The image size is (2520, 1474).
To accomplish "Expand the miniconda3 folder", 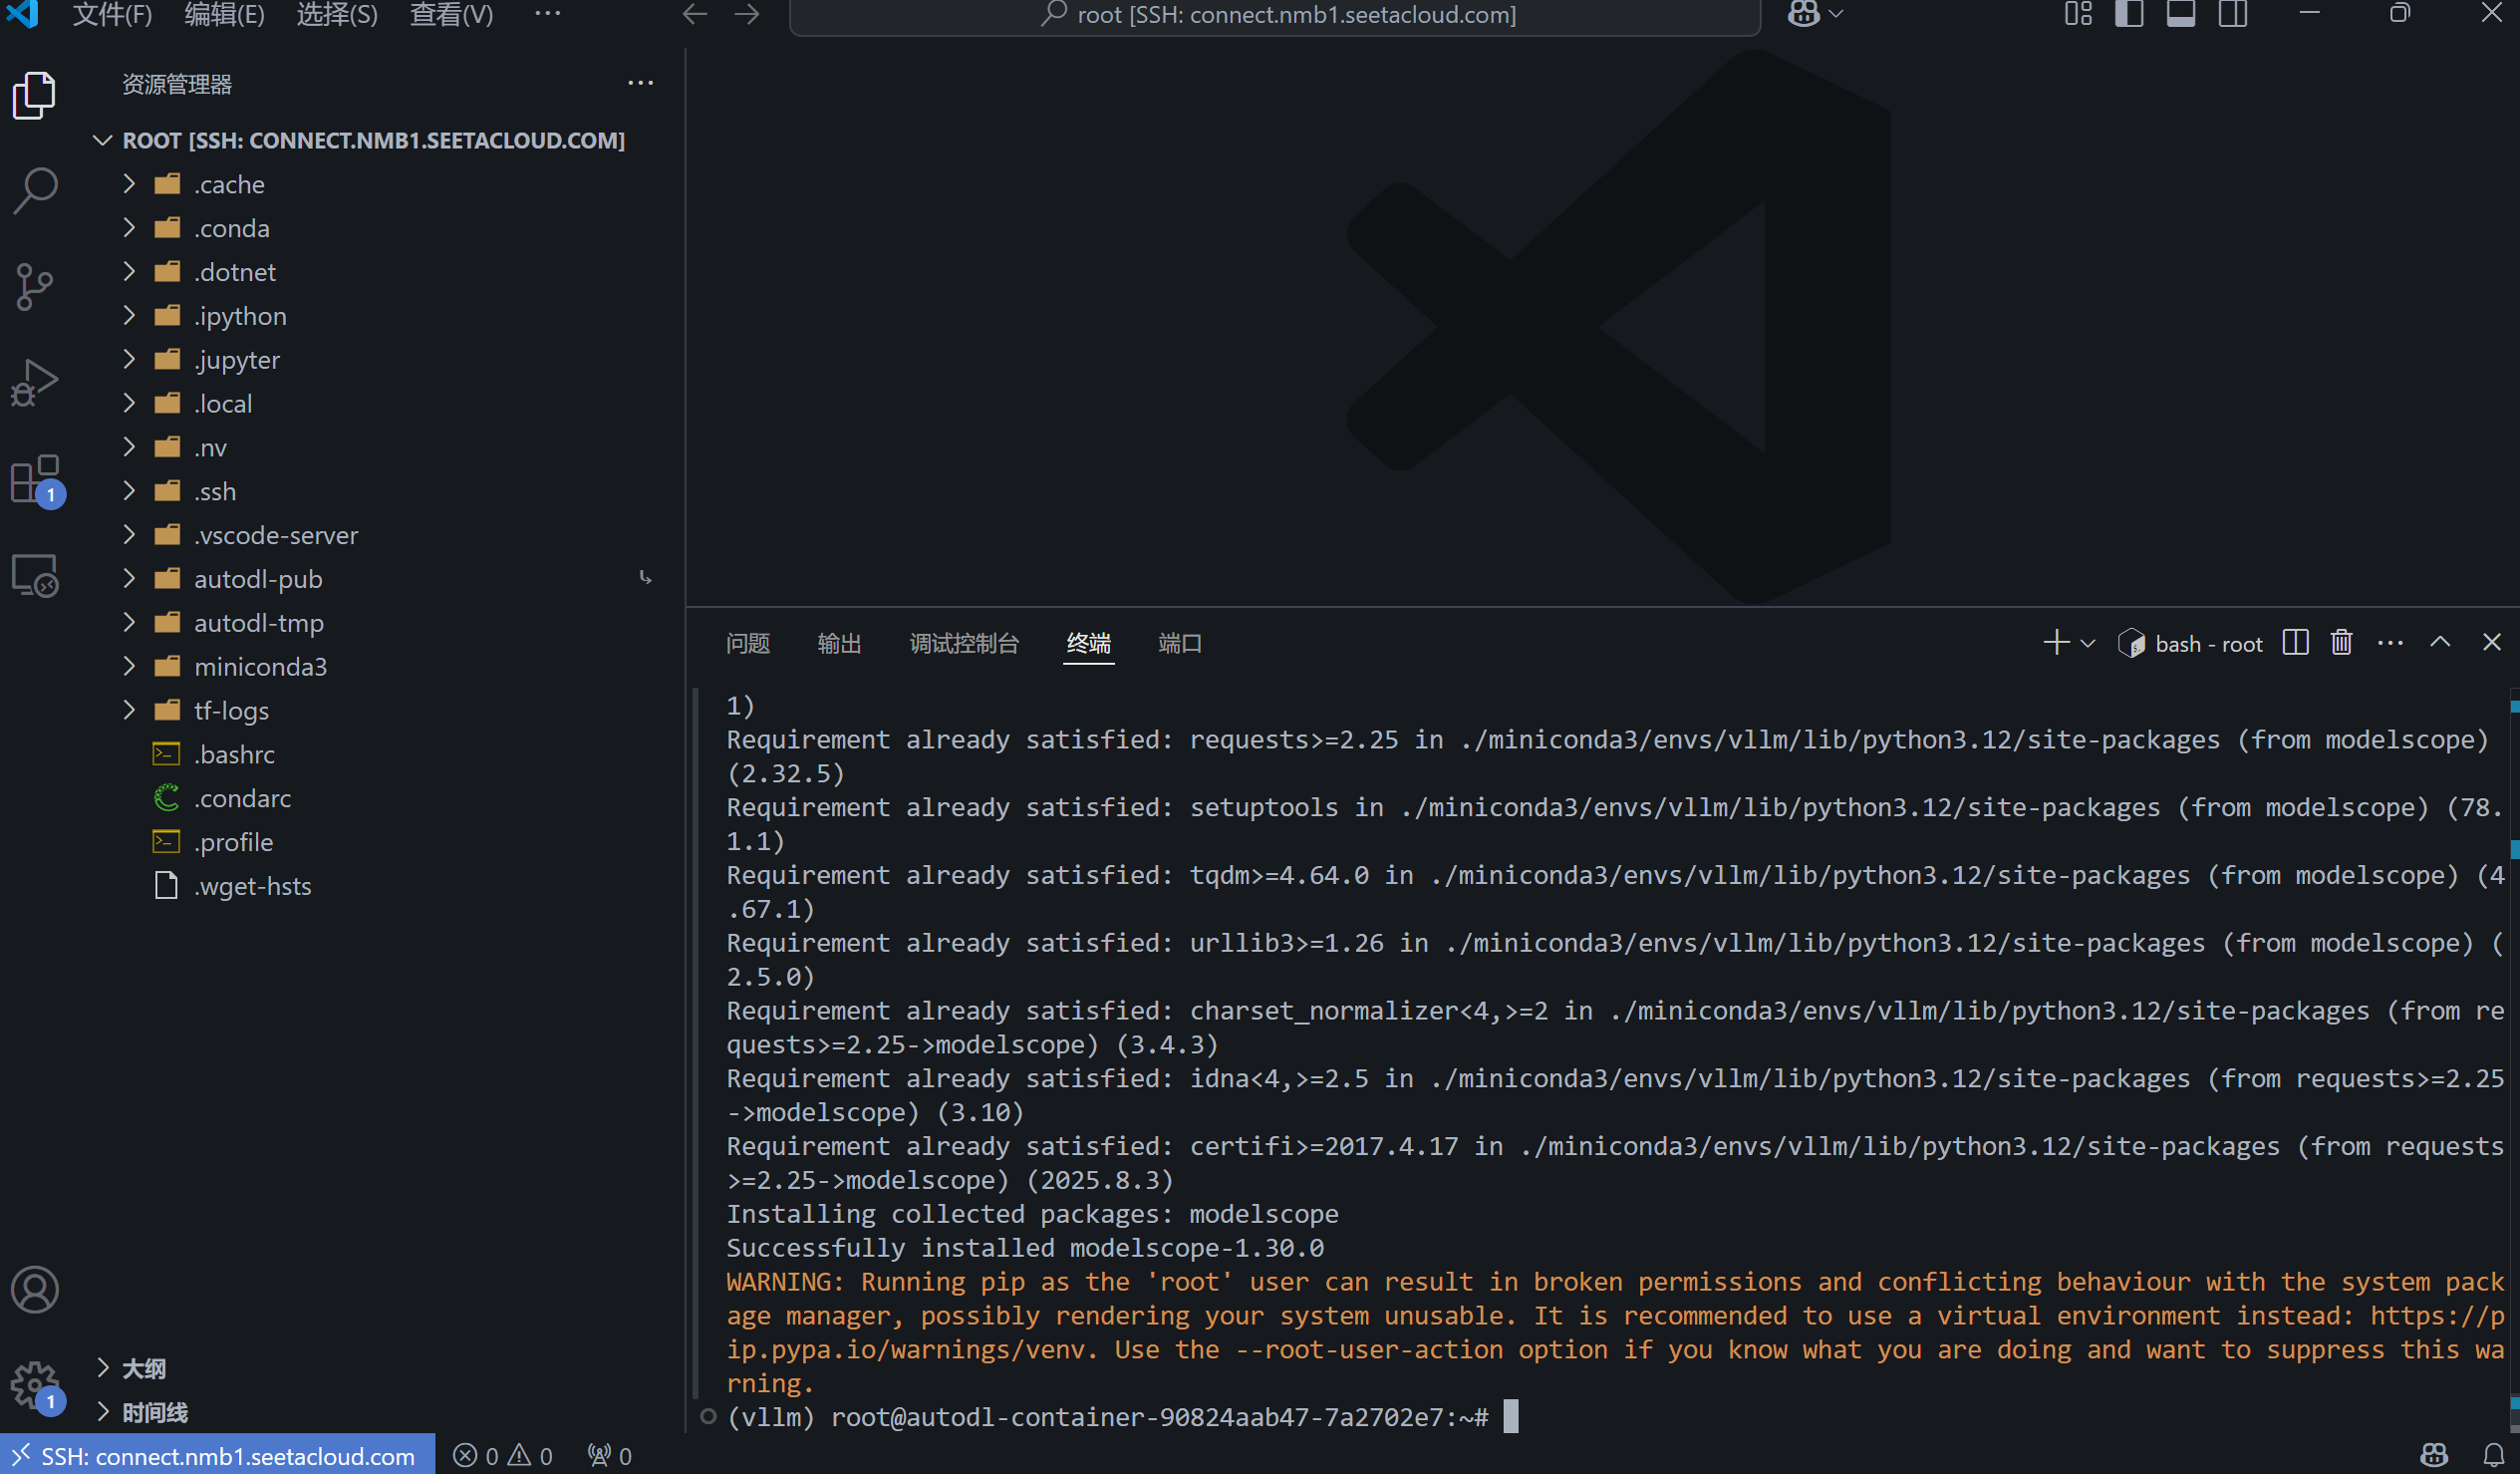I will point(260,667).
